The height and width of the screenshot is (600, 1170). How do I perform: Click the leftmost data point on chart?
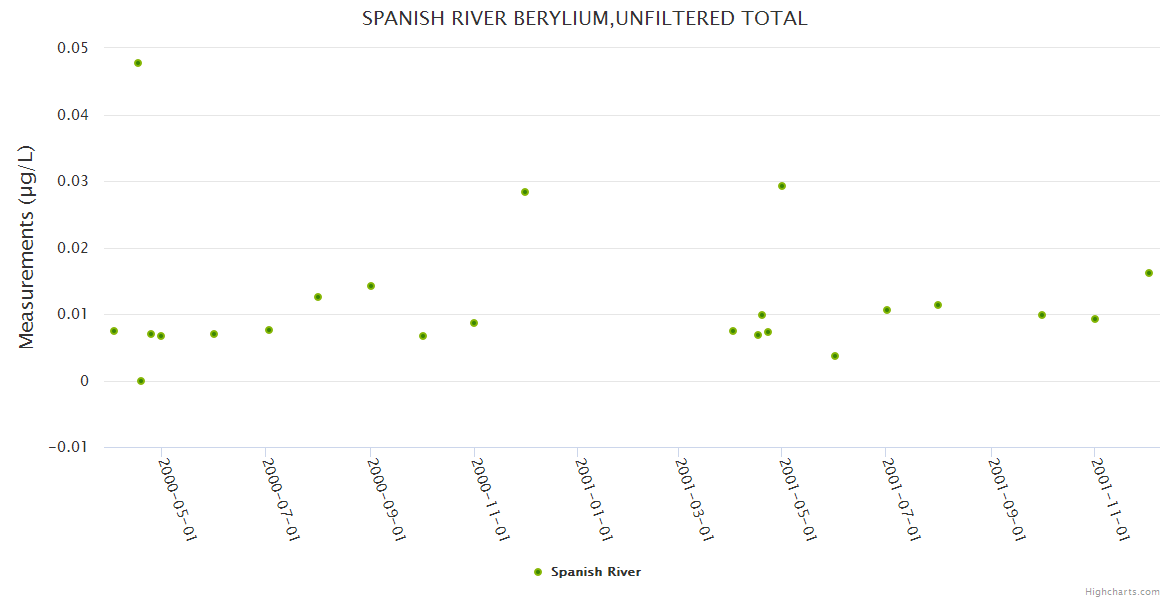114,331
